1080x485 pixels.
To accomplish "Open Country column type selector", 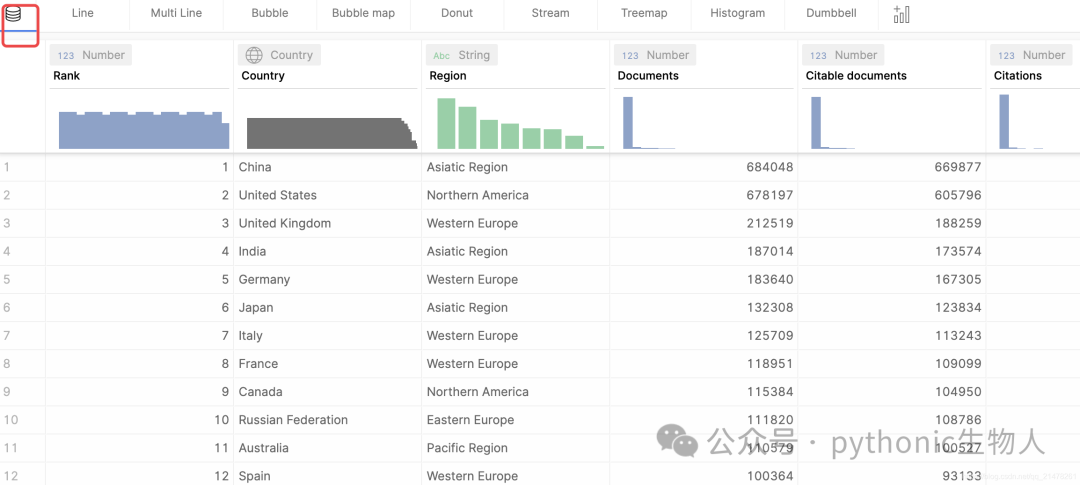I will tap(279, 55).
